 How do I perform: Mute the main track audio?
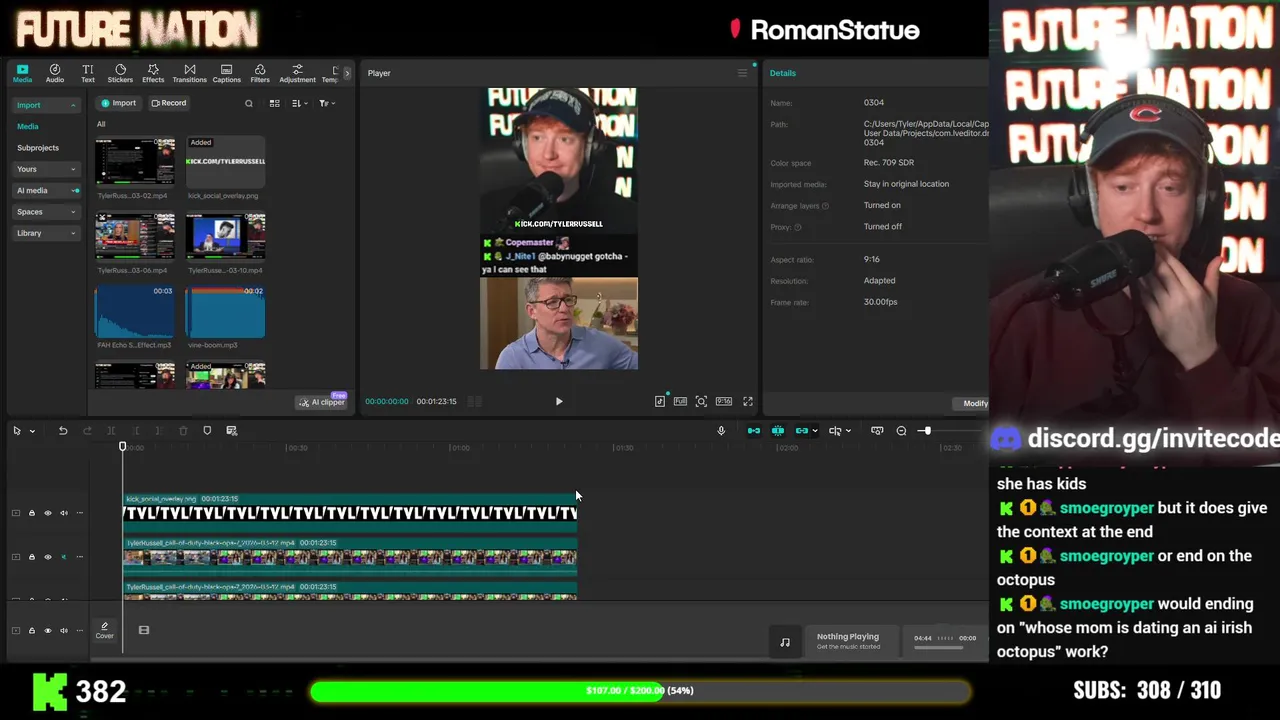64,630
